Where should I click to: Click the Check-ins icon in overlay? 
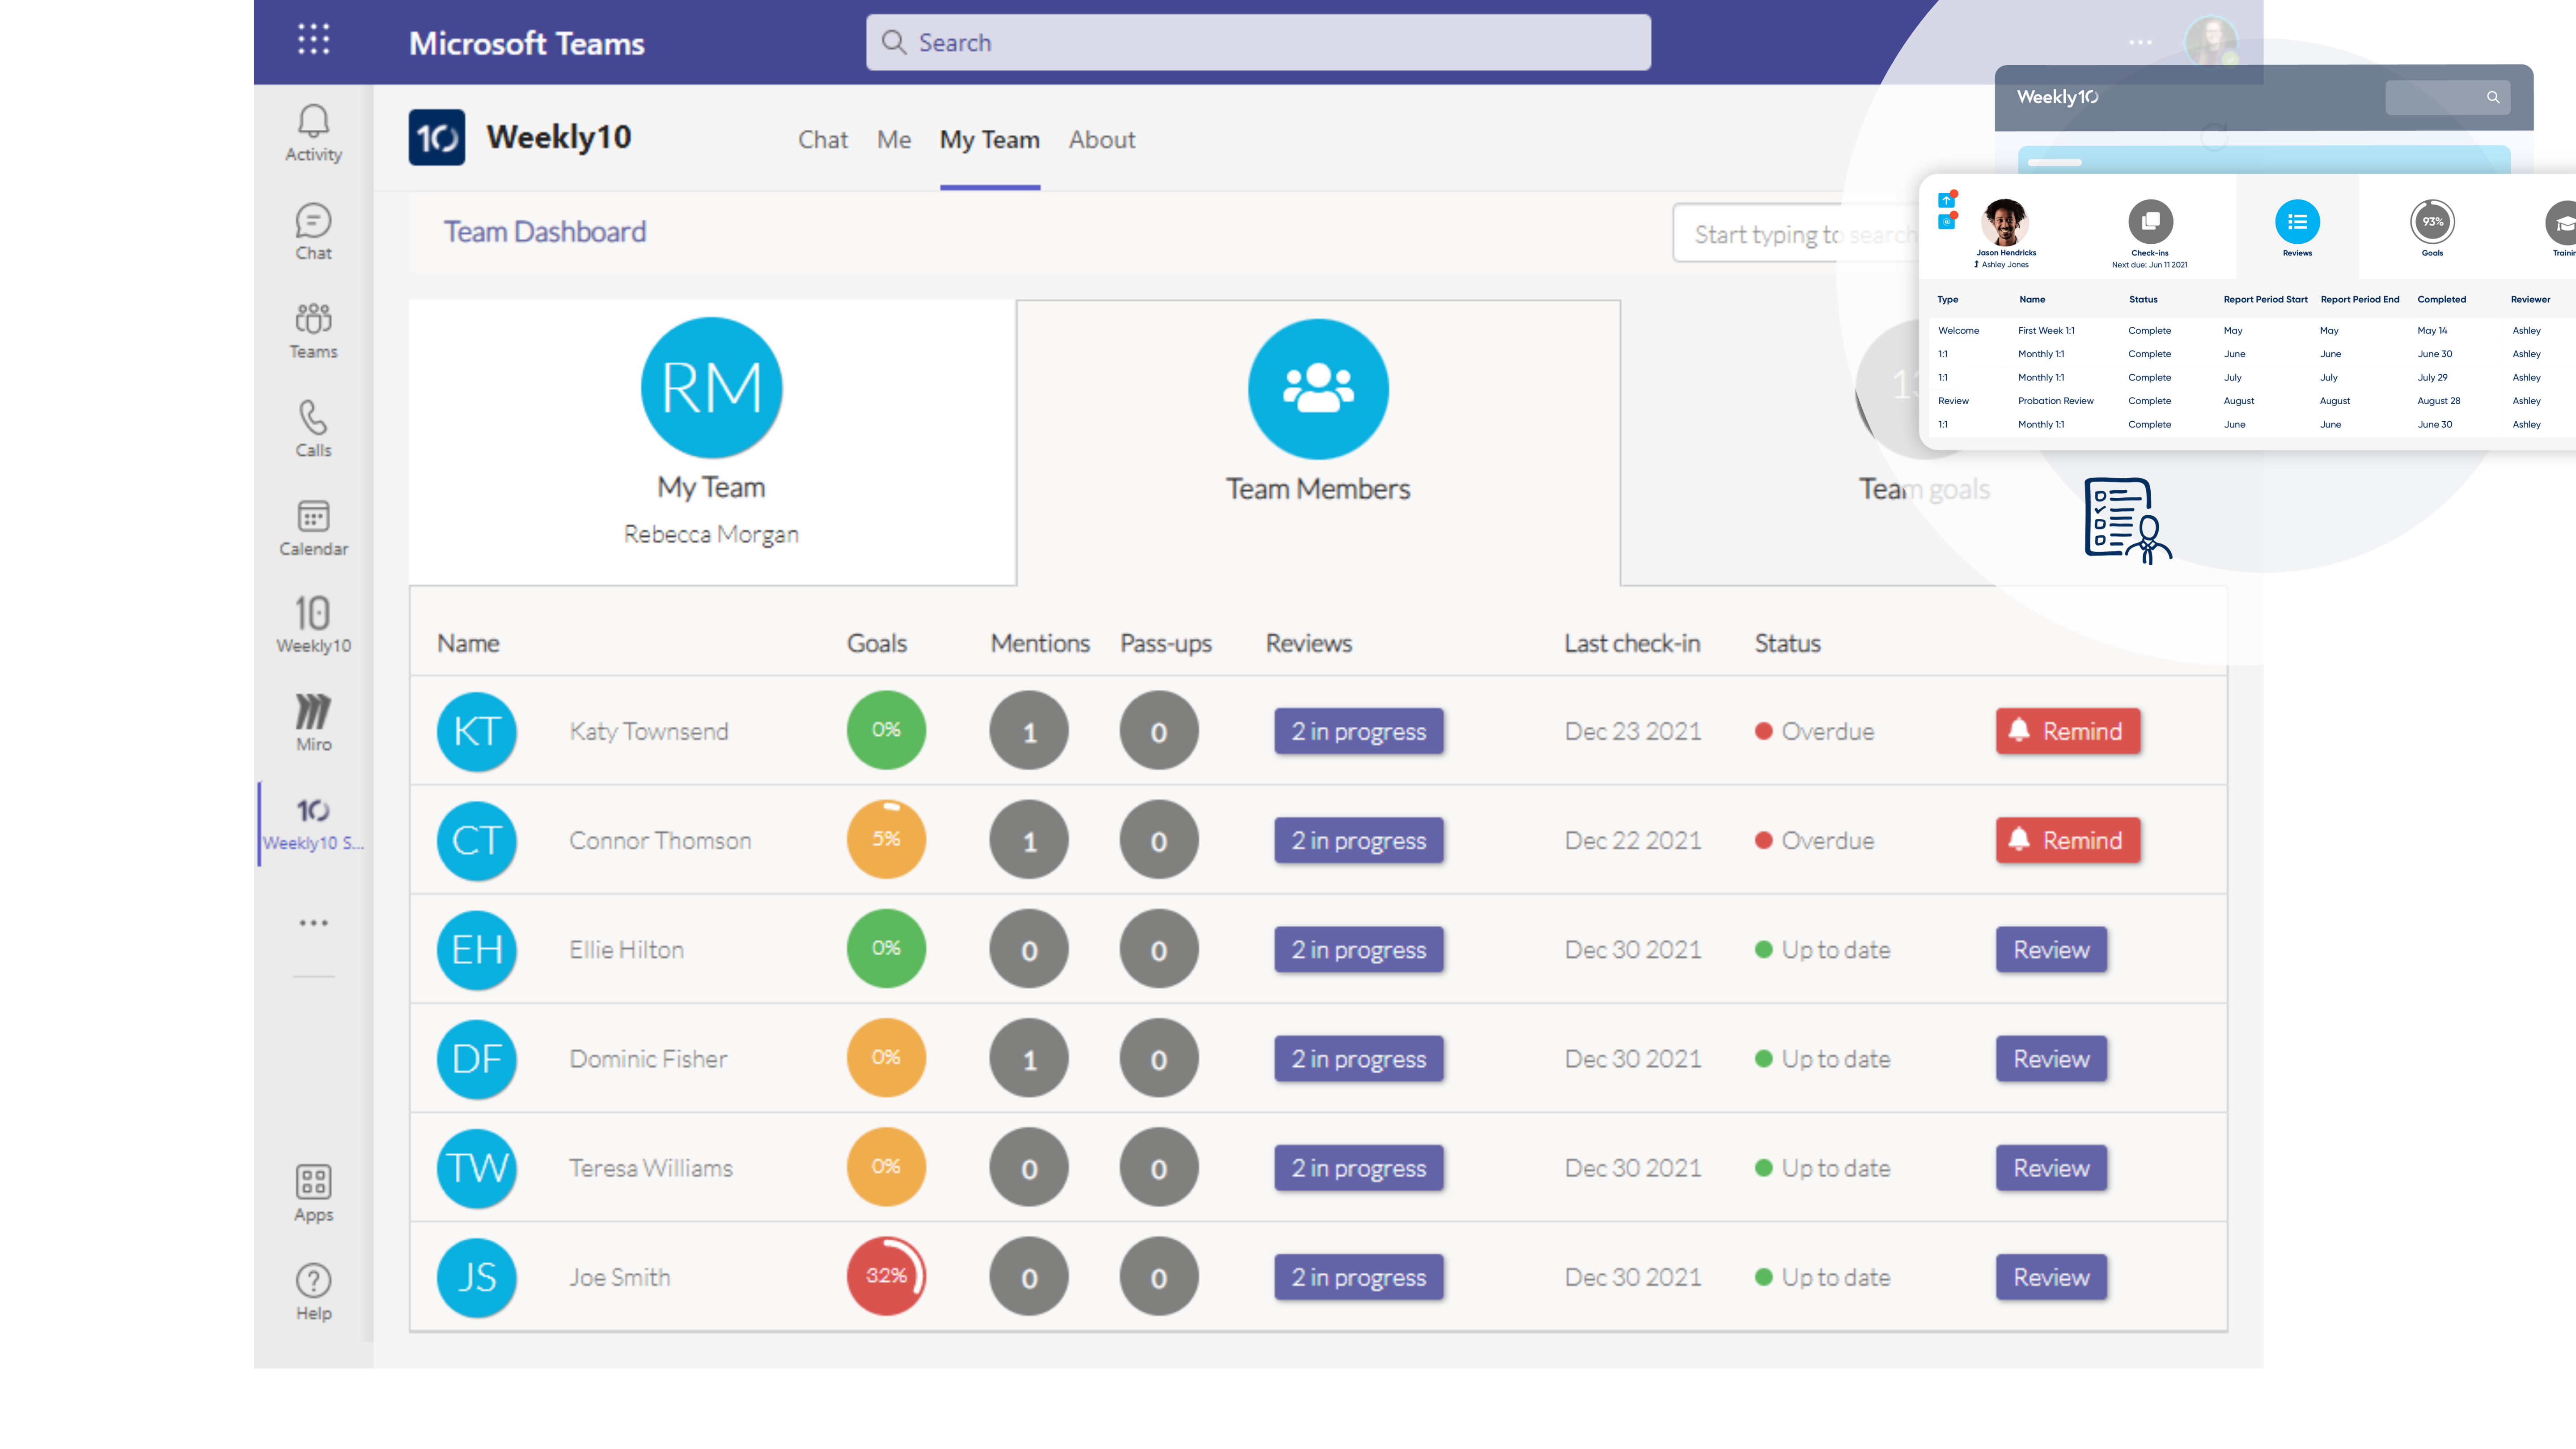pyautogui.click(x=2150, y=222)
